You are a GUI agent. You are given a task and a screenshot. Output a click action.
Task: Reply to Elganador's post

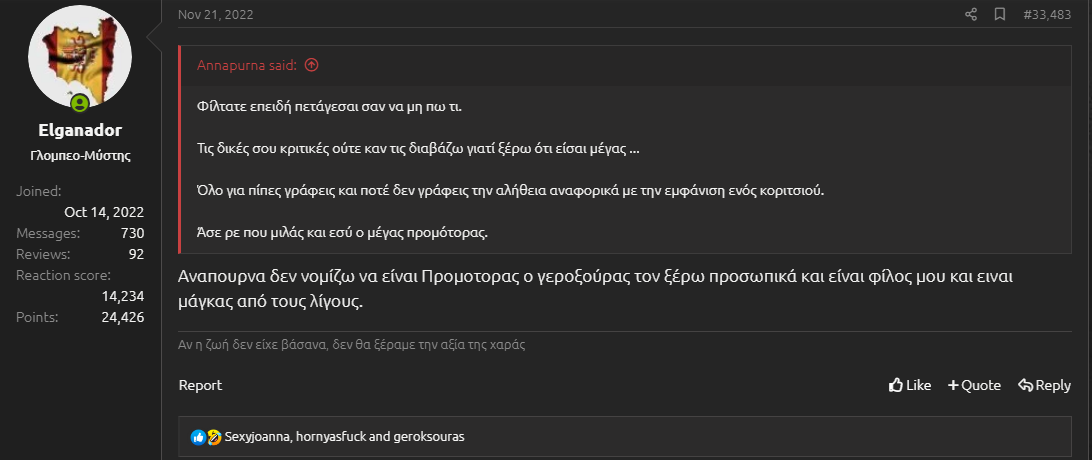point(1044,385)
